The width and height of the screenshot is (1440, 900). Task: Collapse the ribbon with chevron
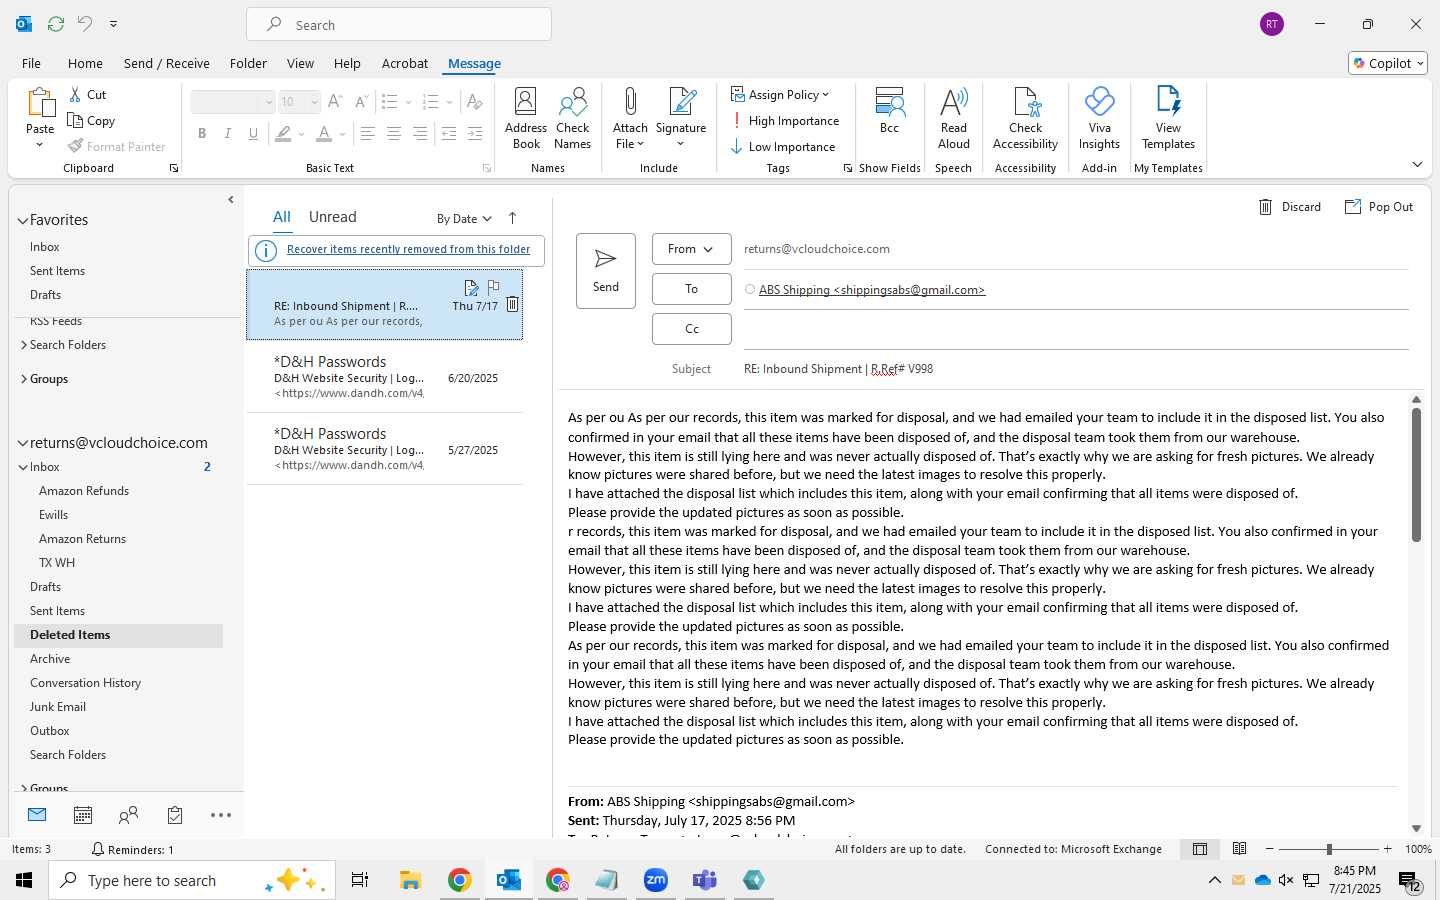click(1417, 164)
